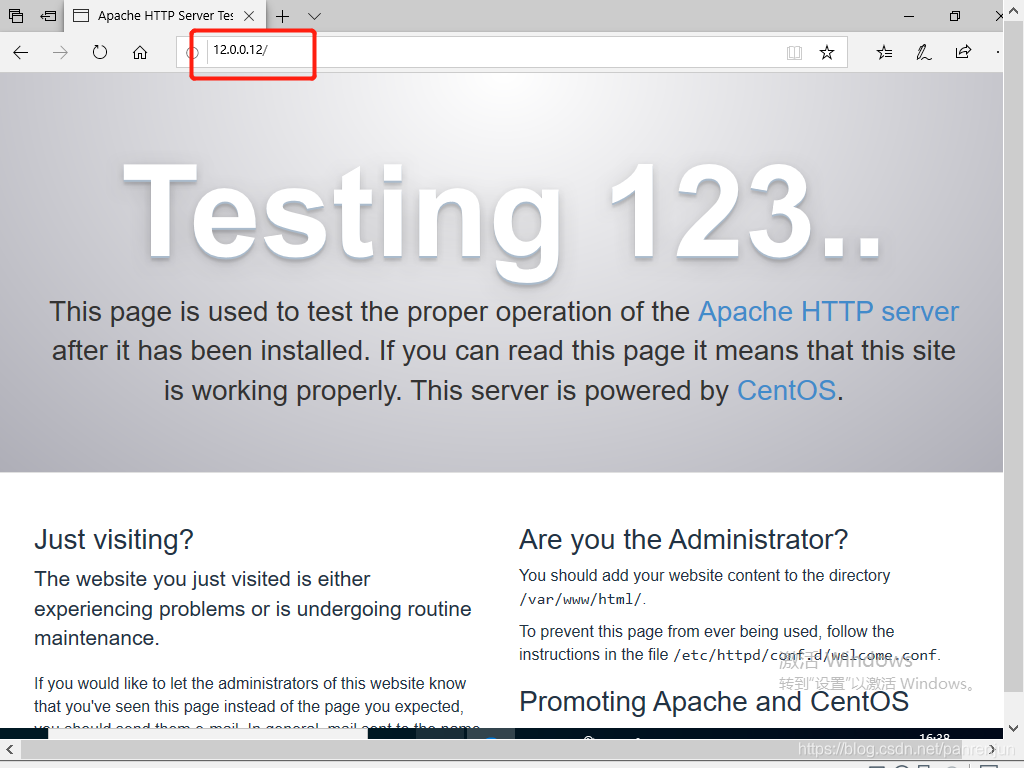
Task: Click the forward navigation arrow
Action: [x=60, y=52]
